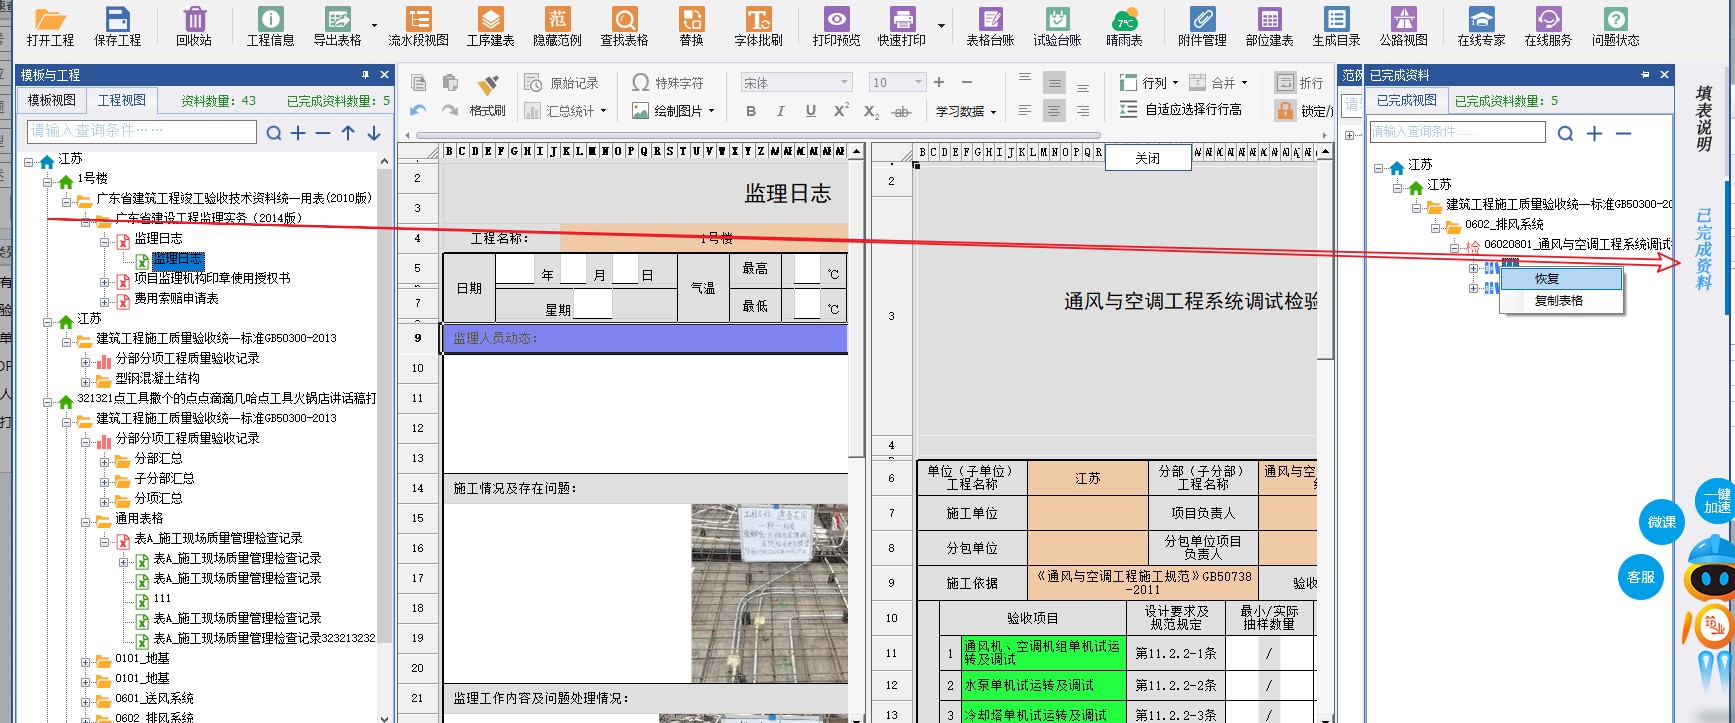Open the 表格台账 ledger
The width and height of the screenshot is (1735, 723).
click(x=990, y=27)
